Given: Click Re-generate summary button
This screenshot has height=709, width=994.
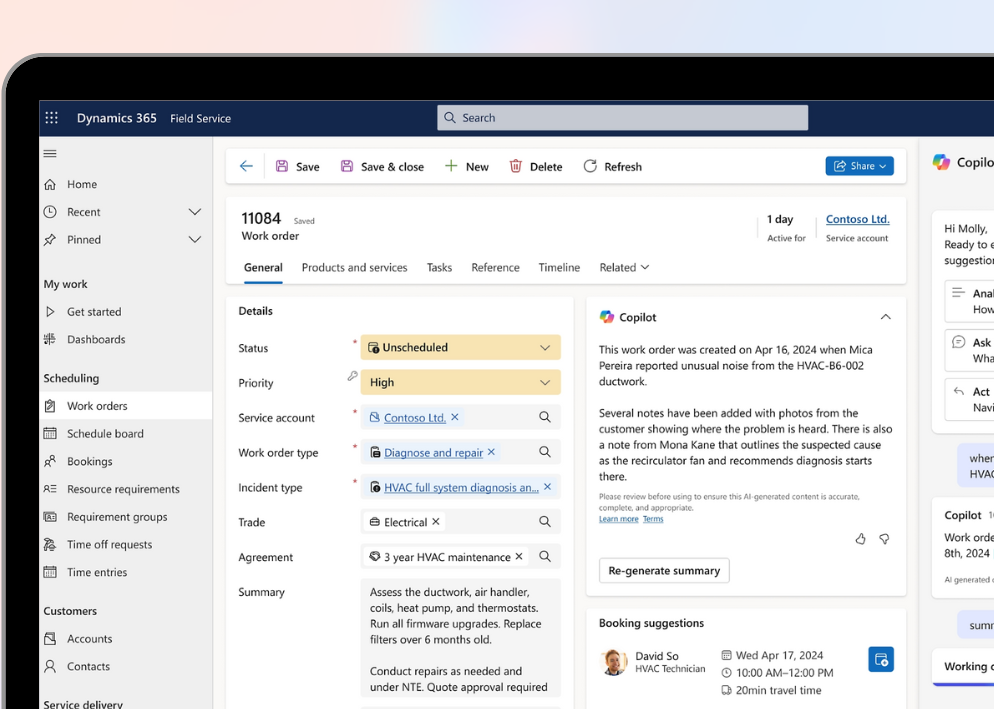Looking at the screenshot, I should [664, 571].
